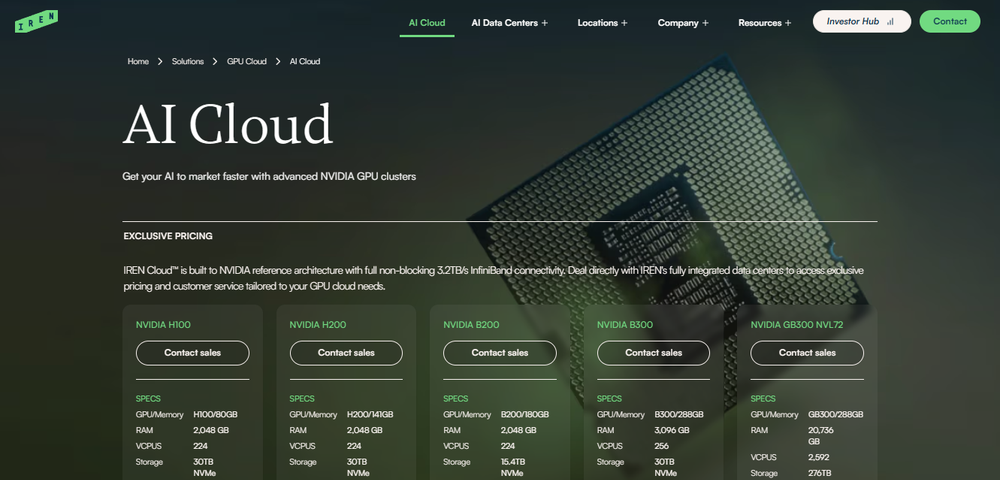Click the 3,096 GB RAM value
This screenshot has width=1000, height=480.
click(672, 430)
